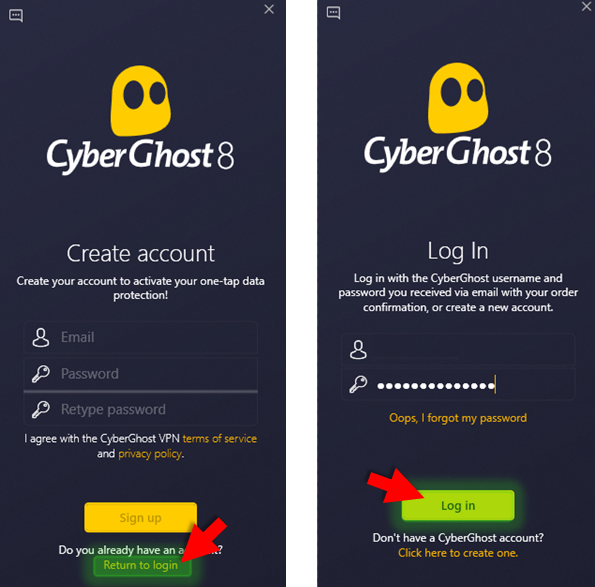Click the key icon beside Password placeholder
595x587 pixels.
point(41,374)
